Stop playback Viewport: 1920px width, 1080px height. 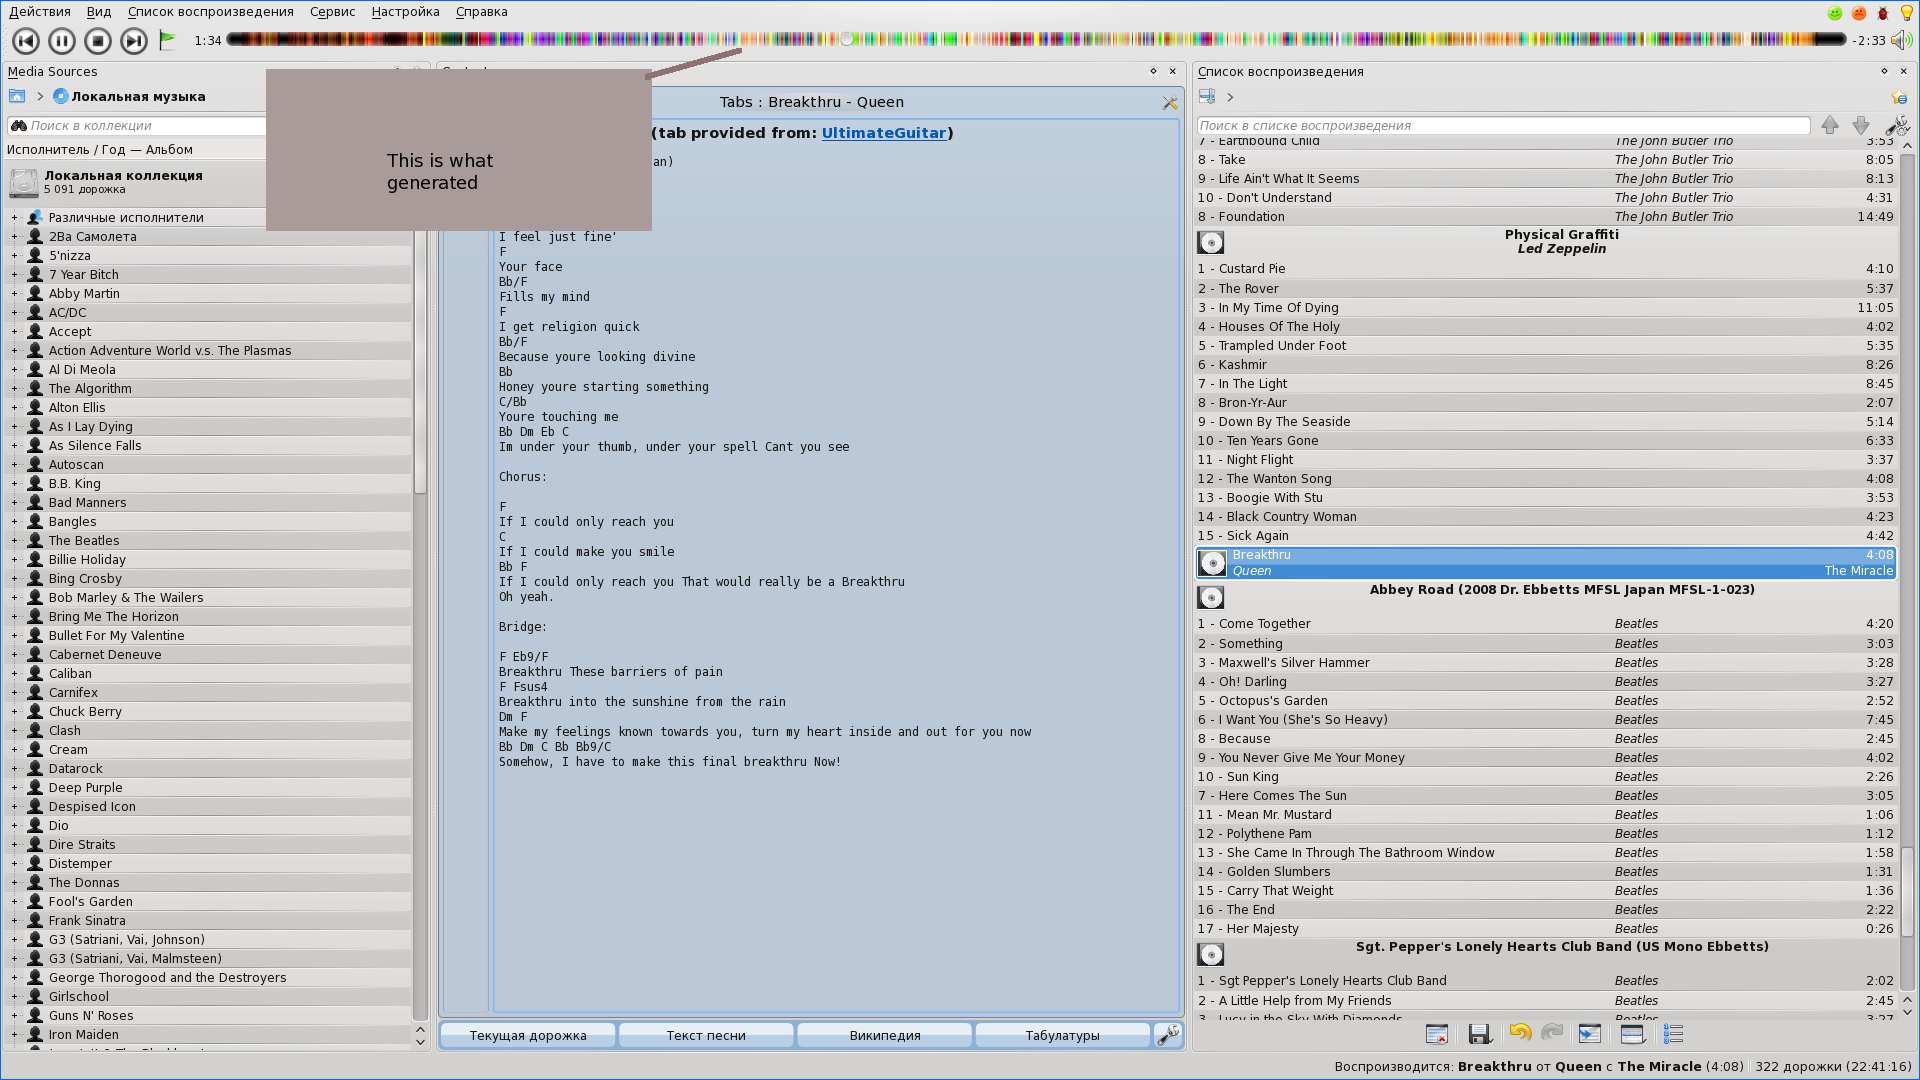[x=98, y=41]
